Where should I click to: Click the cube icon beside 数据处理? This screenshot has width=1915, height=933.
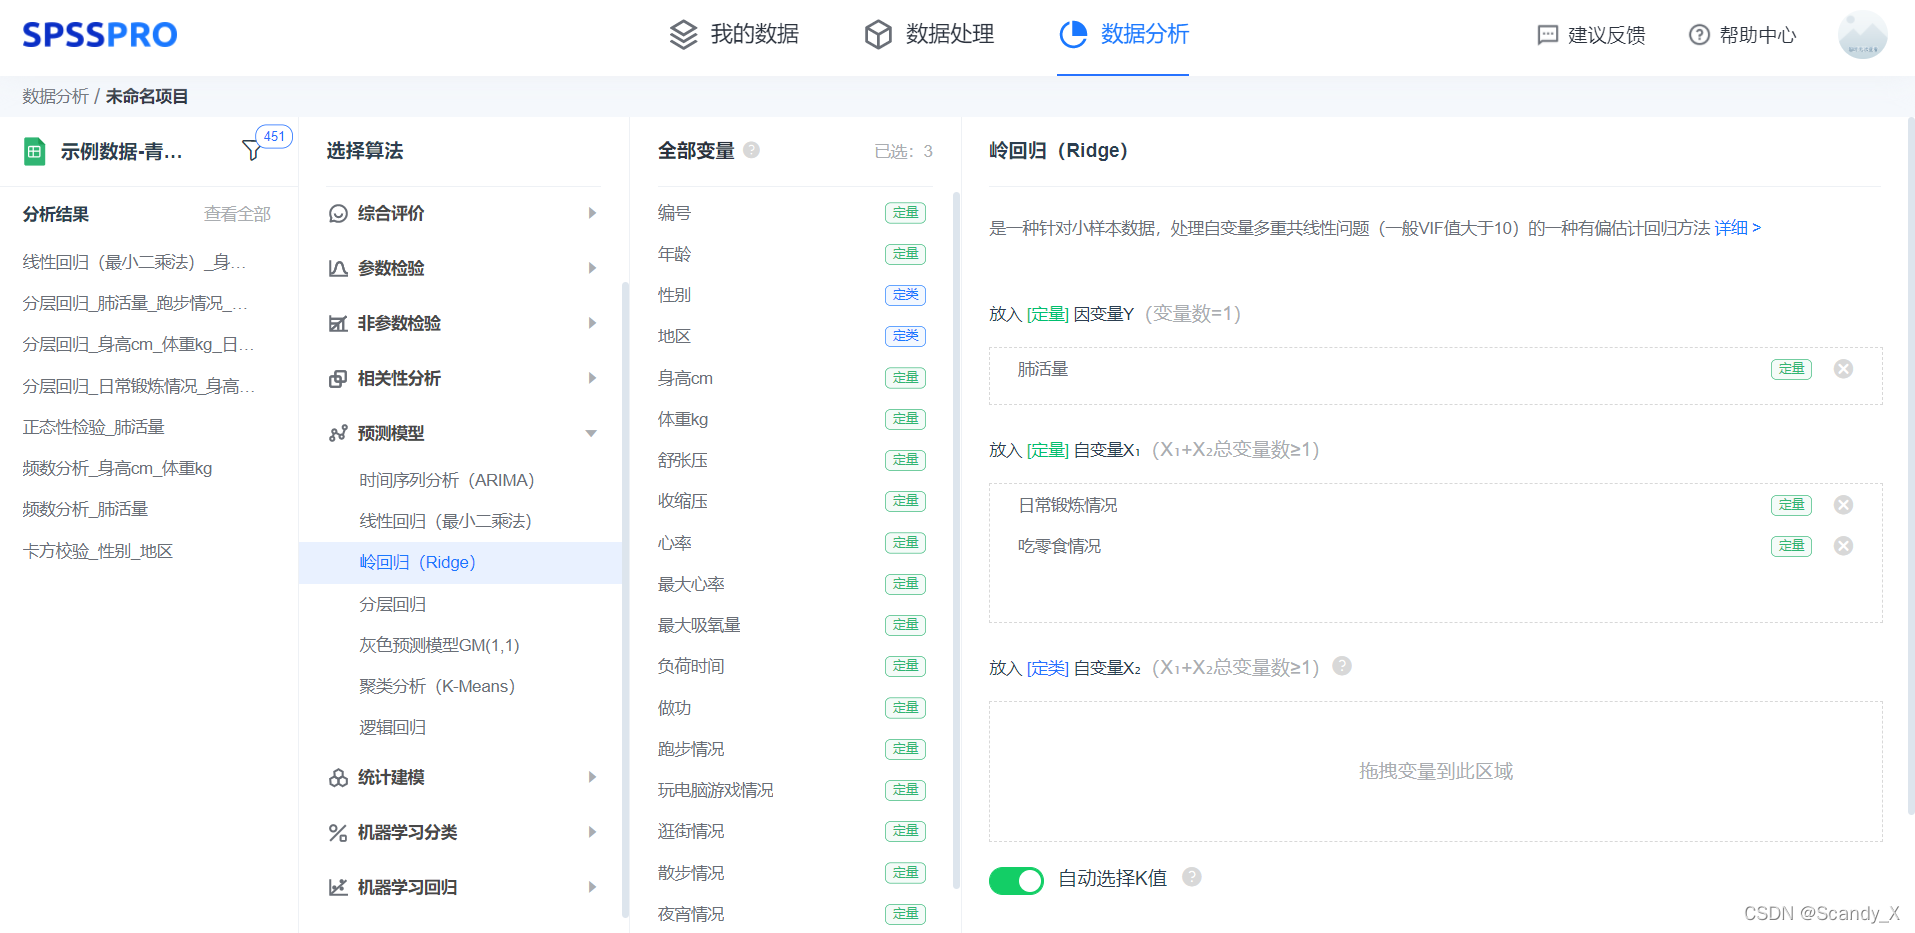(x=878, y=35)
